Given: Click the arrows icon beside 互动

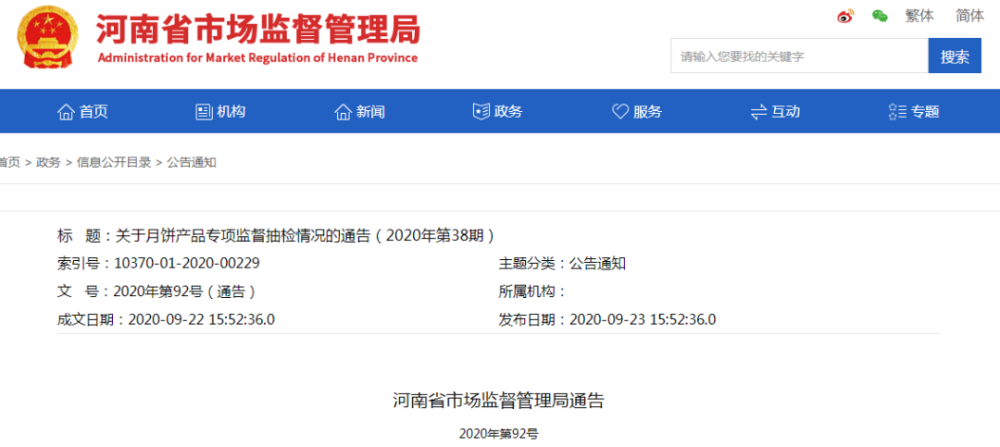Looking at the screenshot, I should 759,112.
